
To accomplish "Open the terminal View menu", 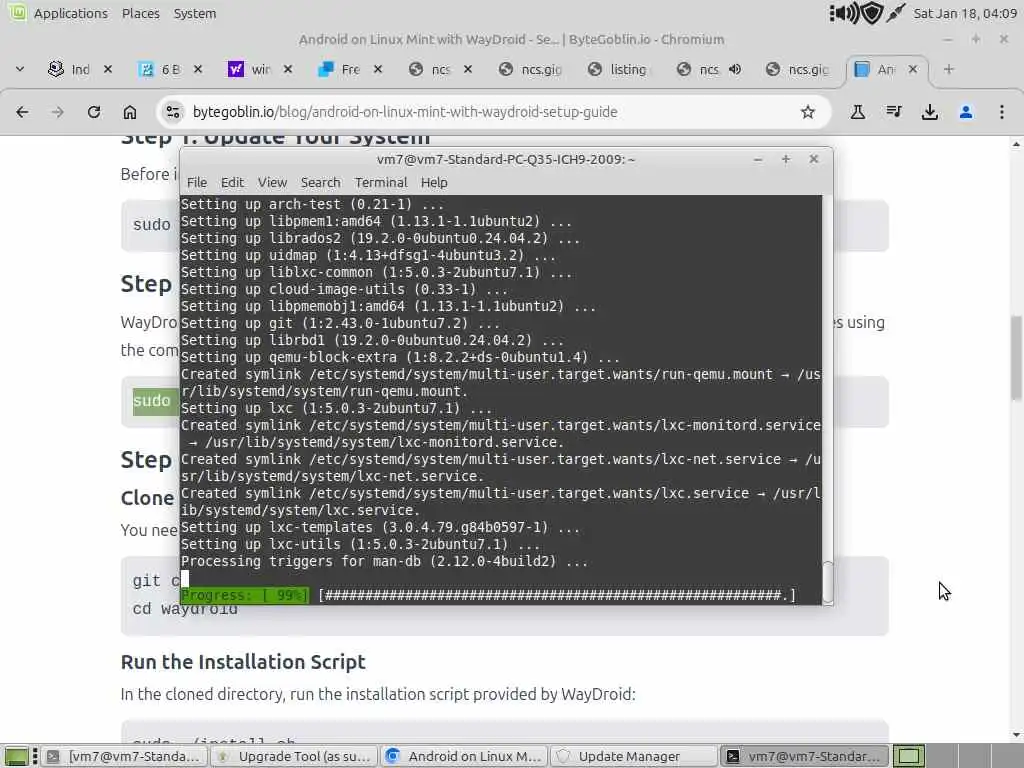I will click(x=272, y=182).
